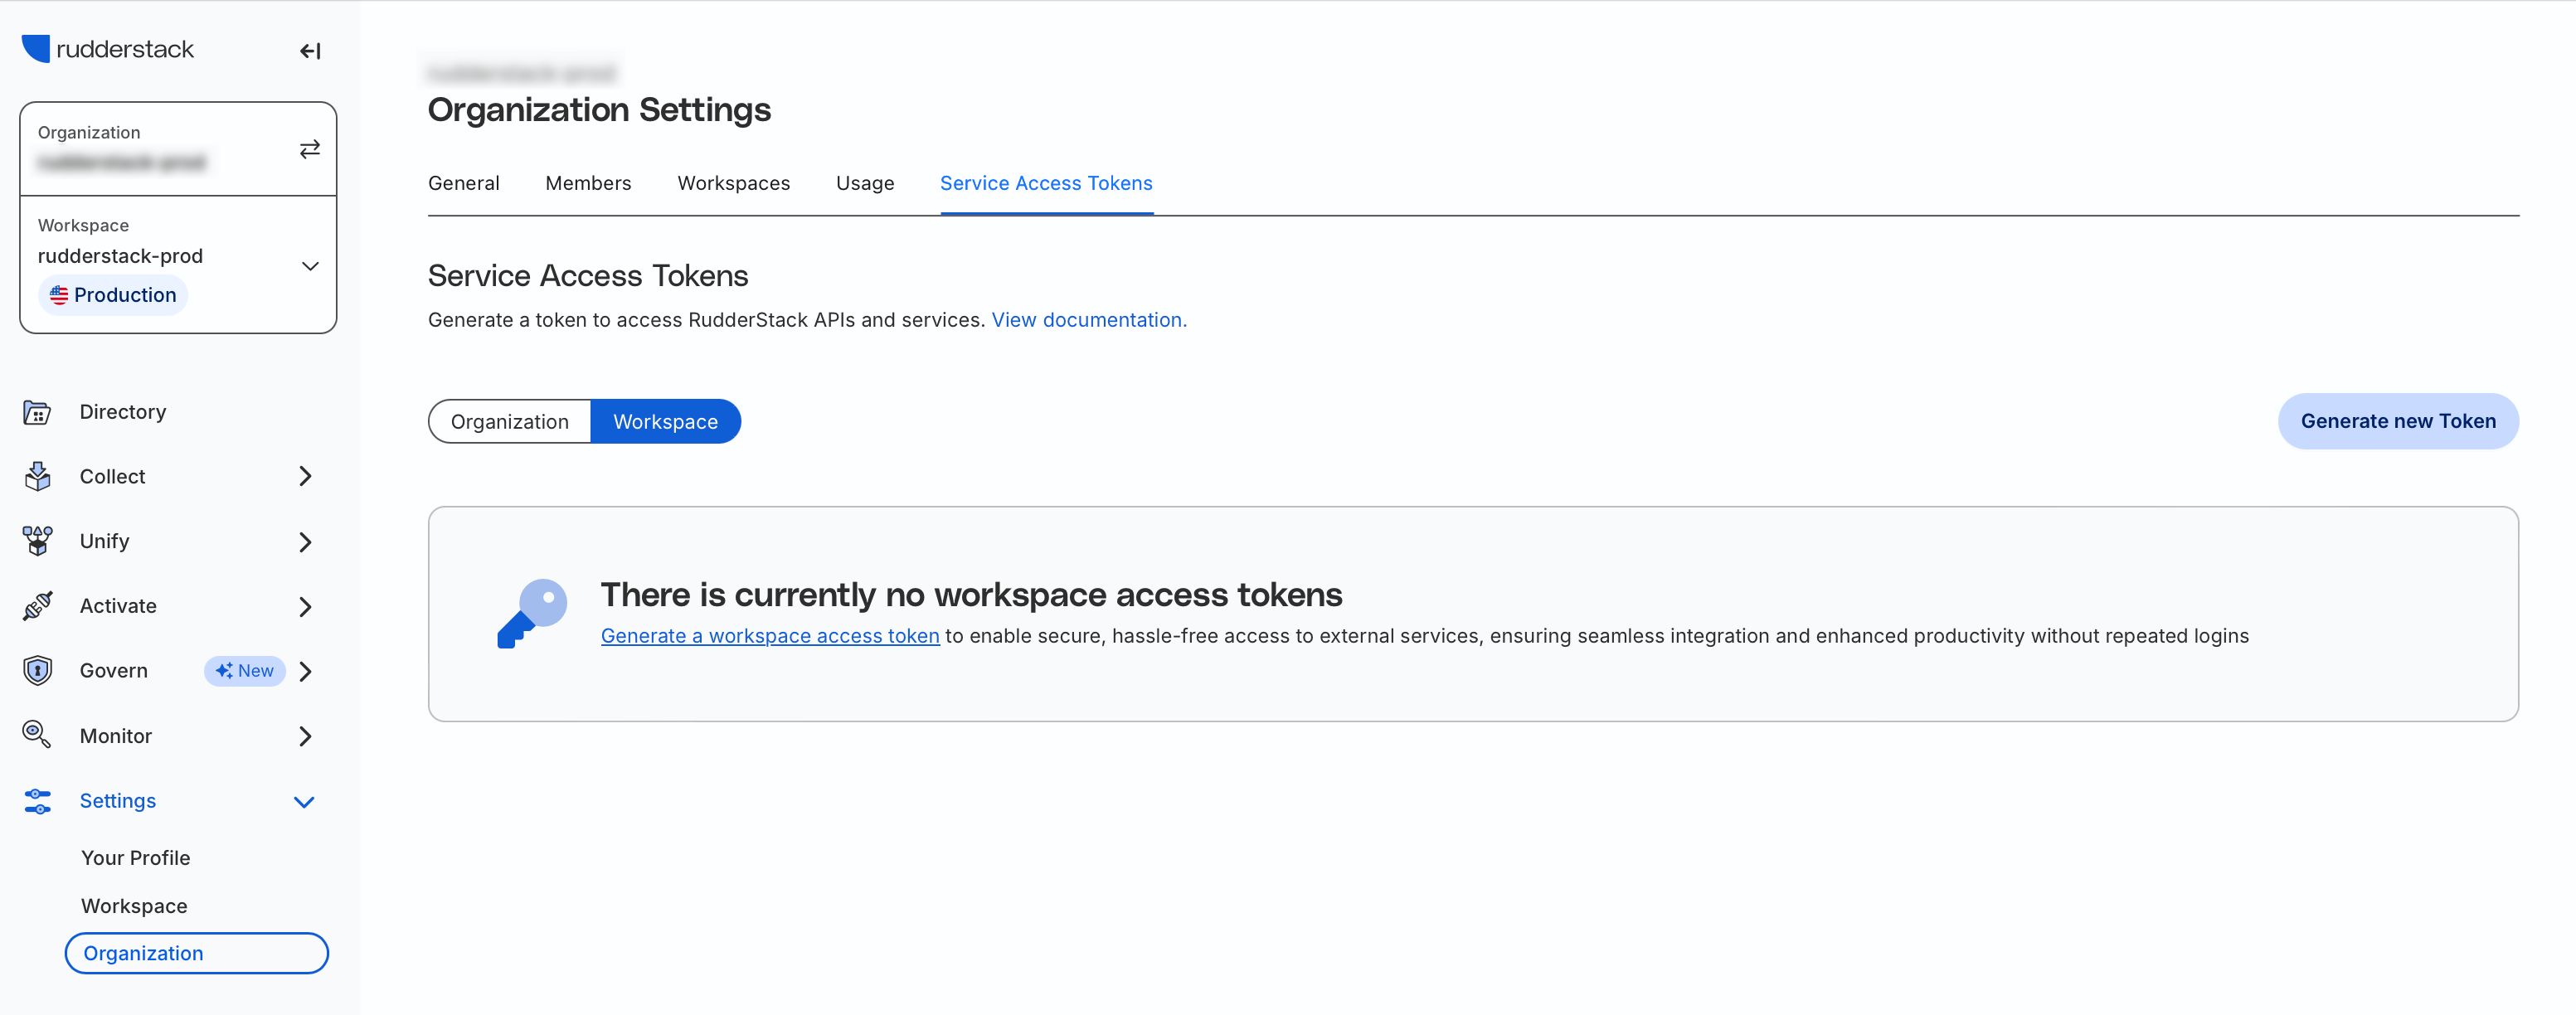
Task: Collapse the Settings menu chevron
Action: point(304,802)
